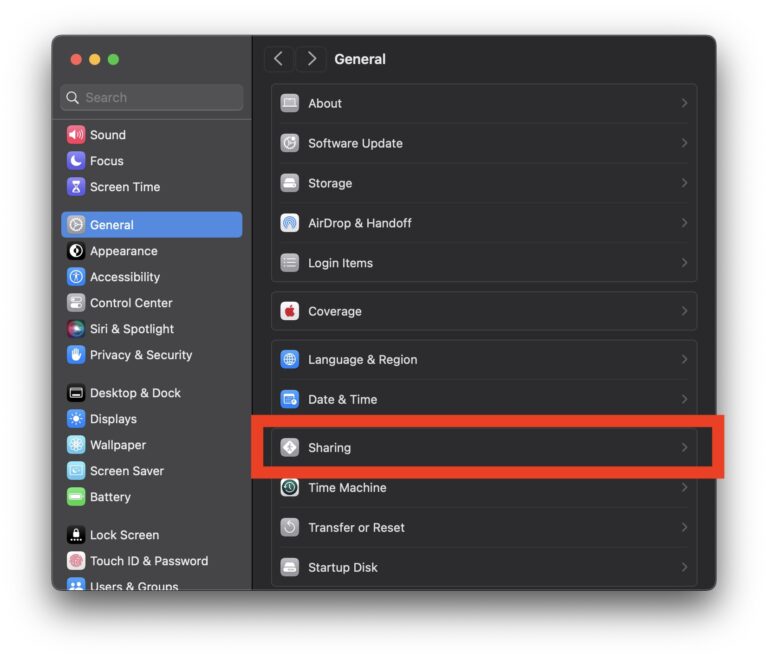
Task: Click the Startup Disk chevron
Action: pyautogui.click(x=684, y=567)
